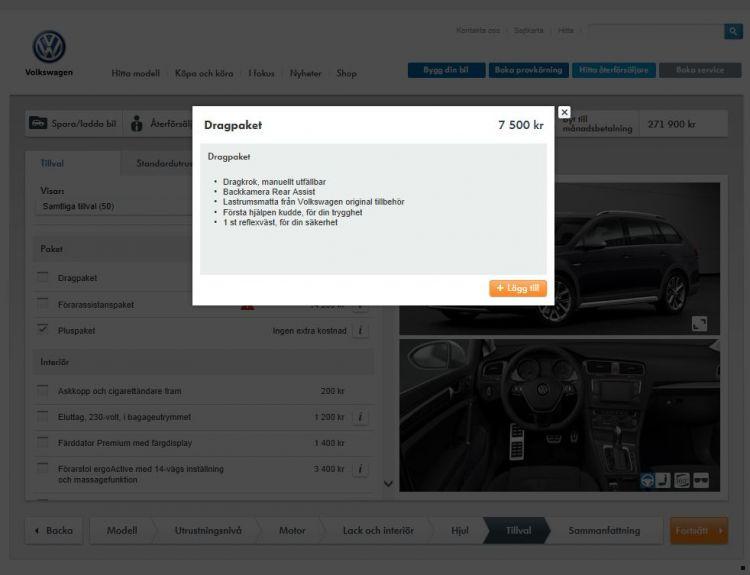The width and height of the screenshot is (750, 575).
Task: Select seat interior view icon
Action: pos(664,480)
